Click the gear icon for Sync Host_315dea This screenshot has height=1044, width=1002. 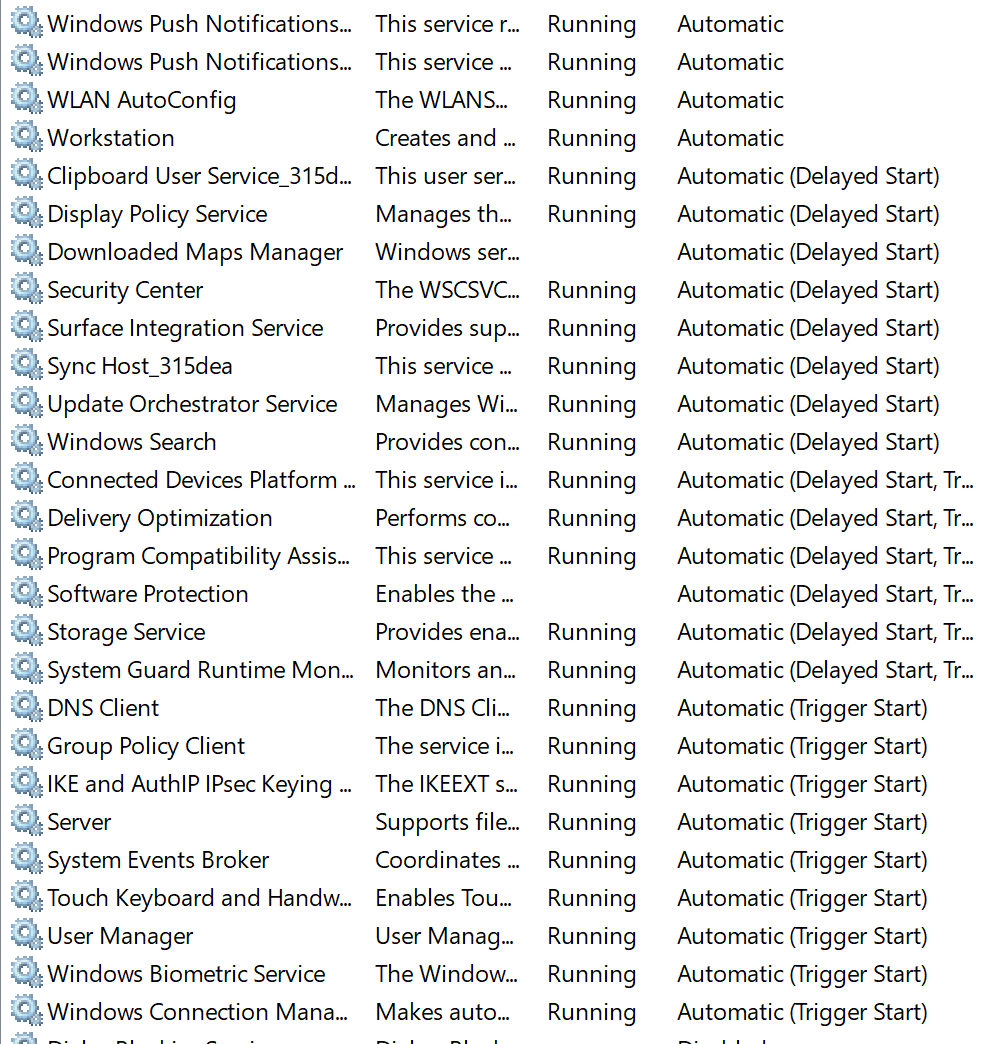point(27,364)
